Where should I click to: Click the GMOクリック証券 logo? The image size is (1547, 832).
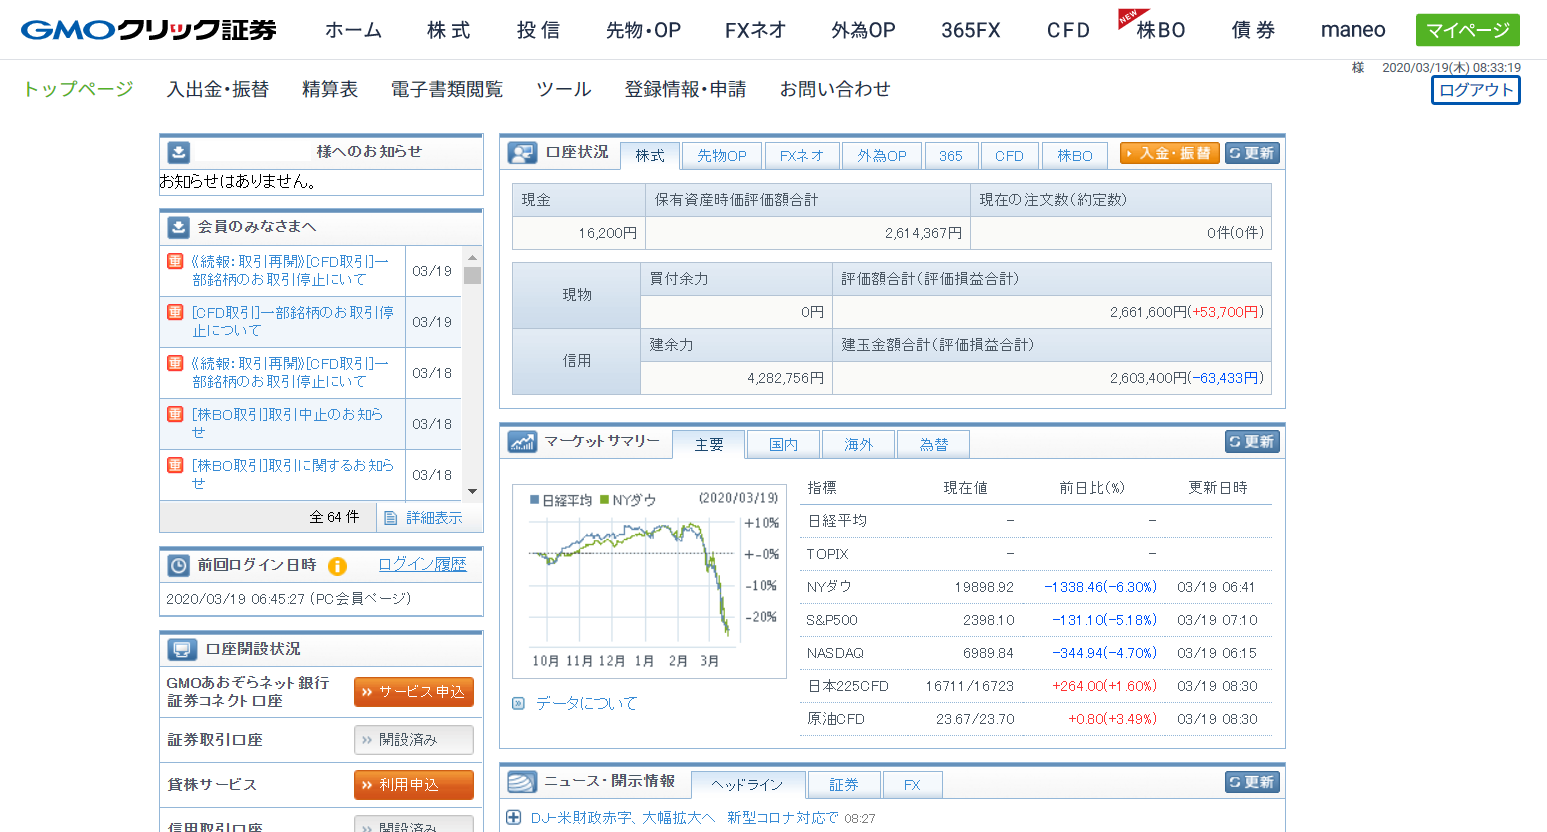148,30
